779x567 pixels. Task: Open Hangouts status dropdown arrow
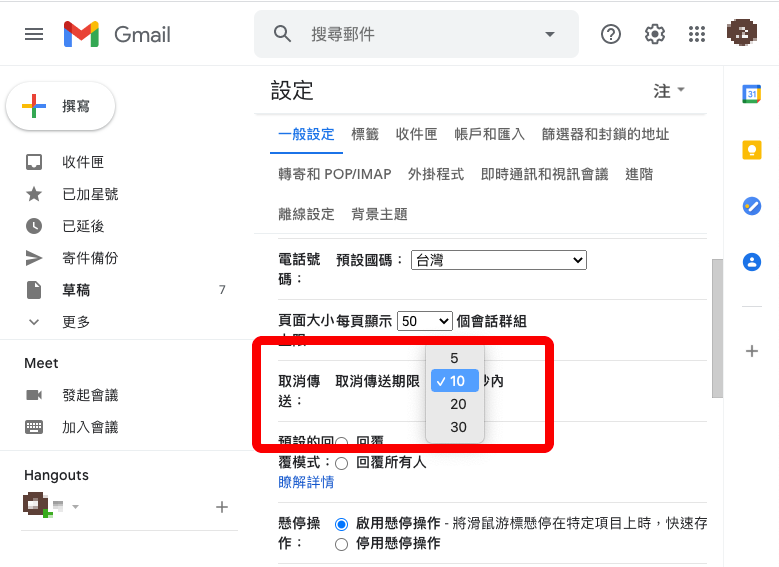coord(76,507)
